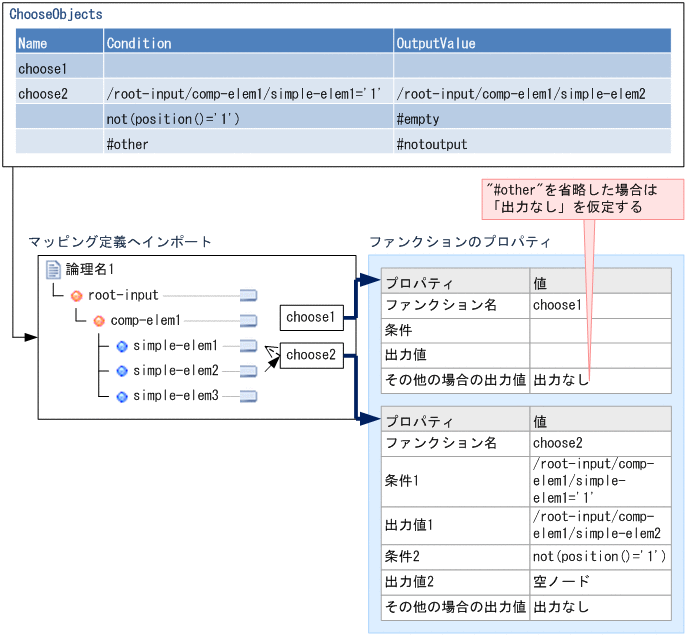Click the pink #other callout note
The height and width of the screenshot is (636, 687).
[582, 197]
